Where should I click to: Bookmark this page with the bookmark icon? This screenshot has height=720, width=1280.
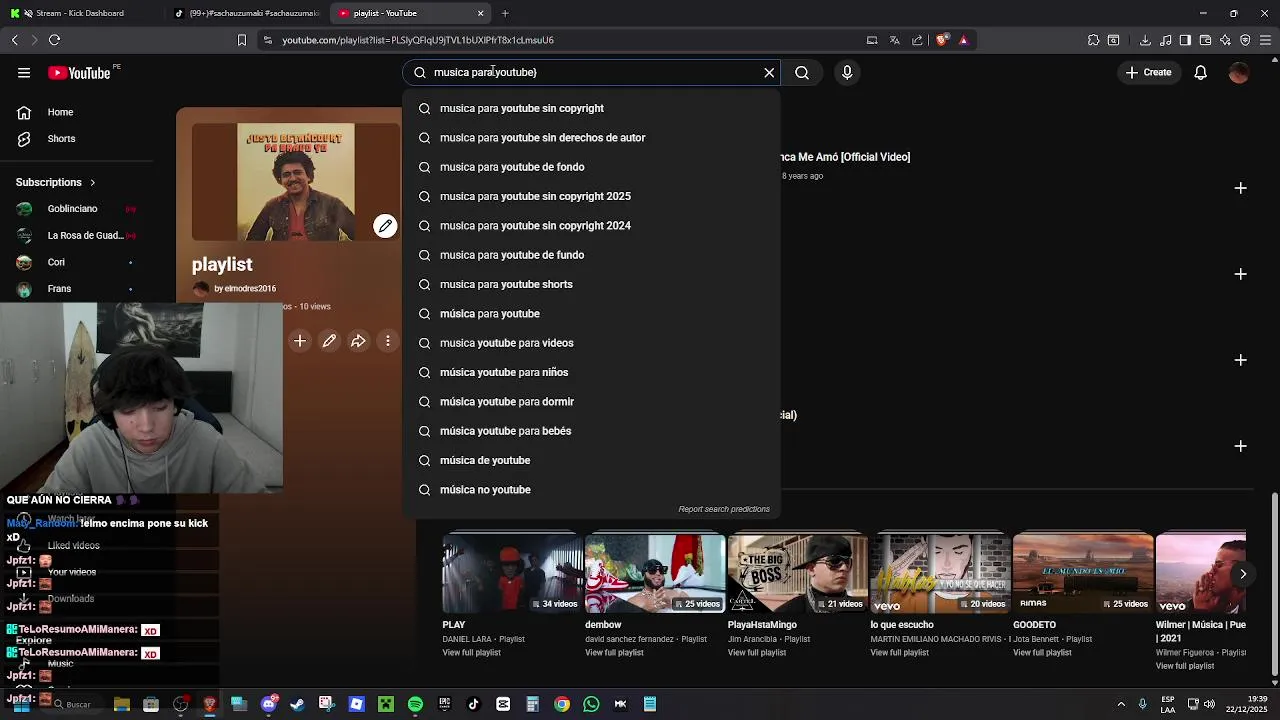[241, 40]
